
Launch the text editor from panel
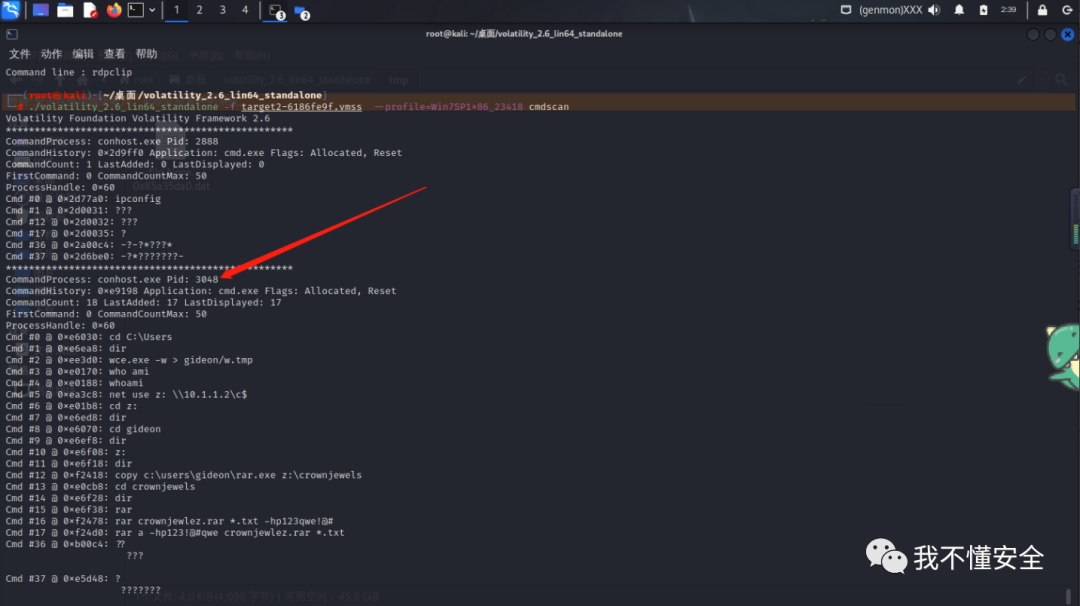[x=90, y=10]
